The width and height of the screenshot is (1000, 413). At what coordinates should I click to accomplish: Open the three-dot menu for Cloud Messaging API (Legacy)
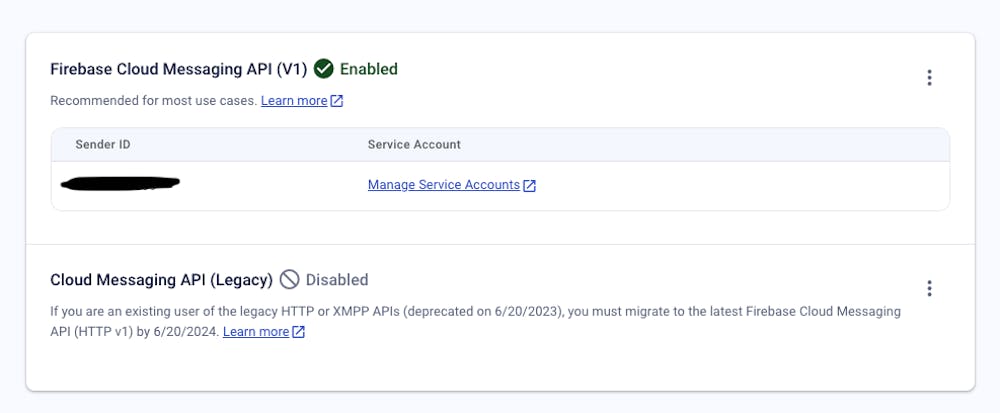pos(929,289)
